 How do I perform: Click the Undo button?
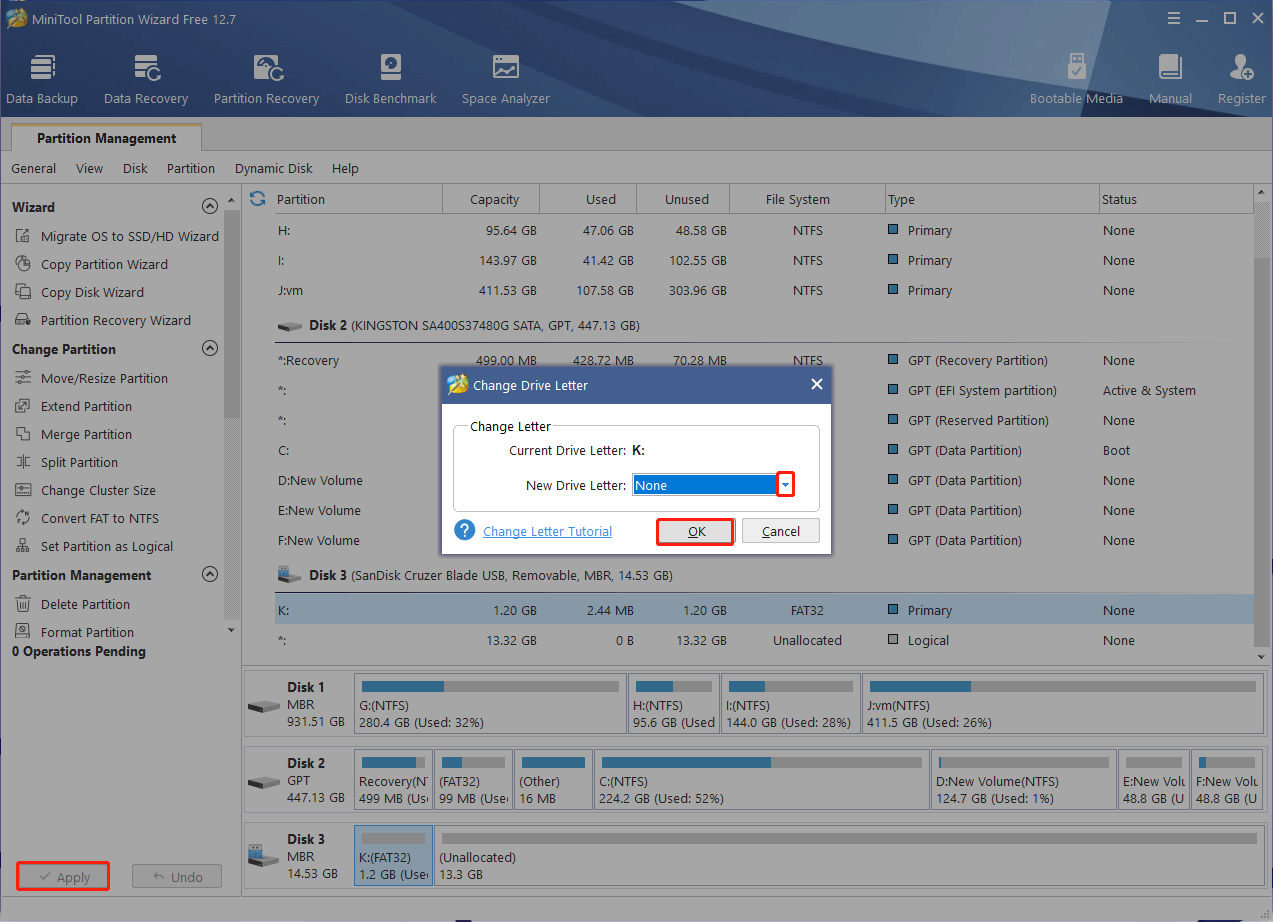pos(177,877)
